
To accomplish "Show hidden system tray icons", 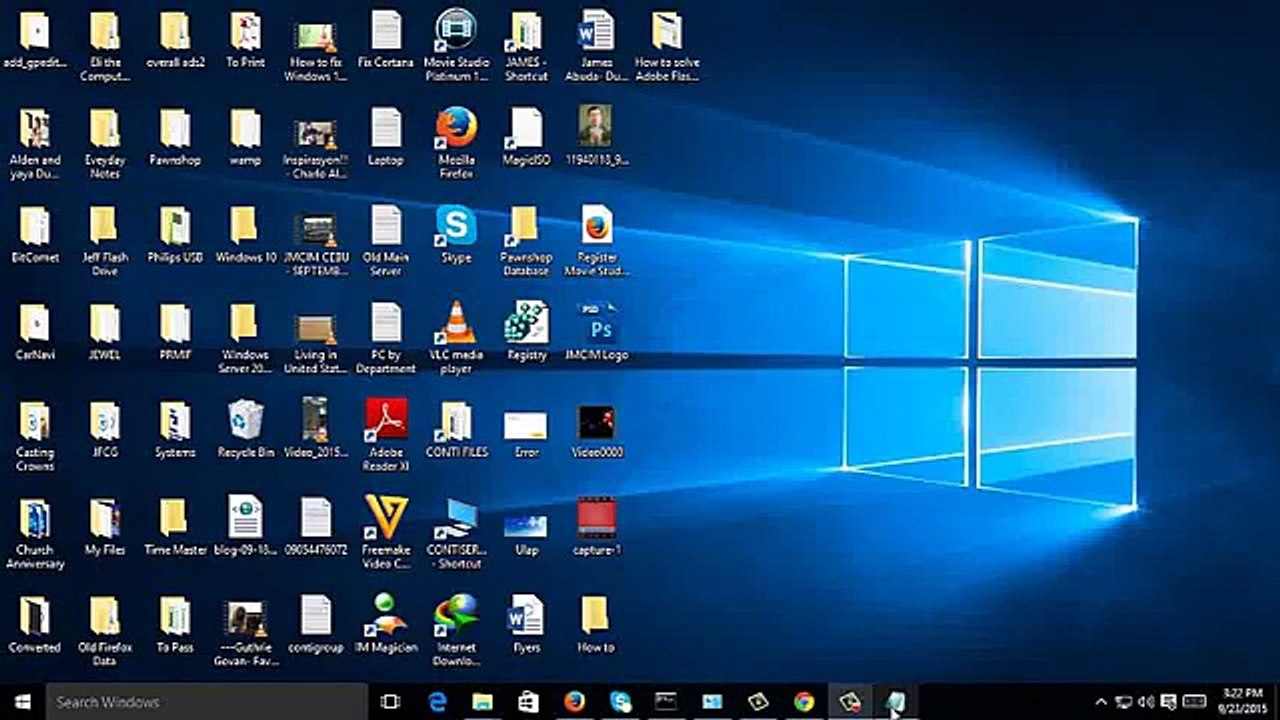I will [x=1101, y=702].
